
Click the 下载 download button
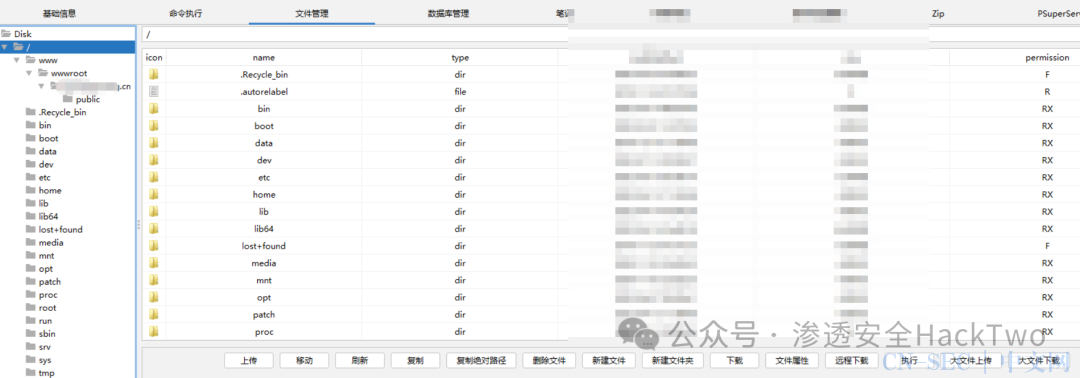[734, 360]
